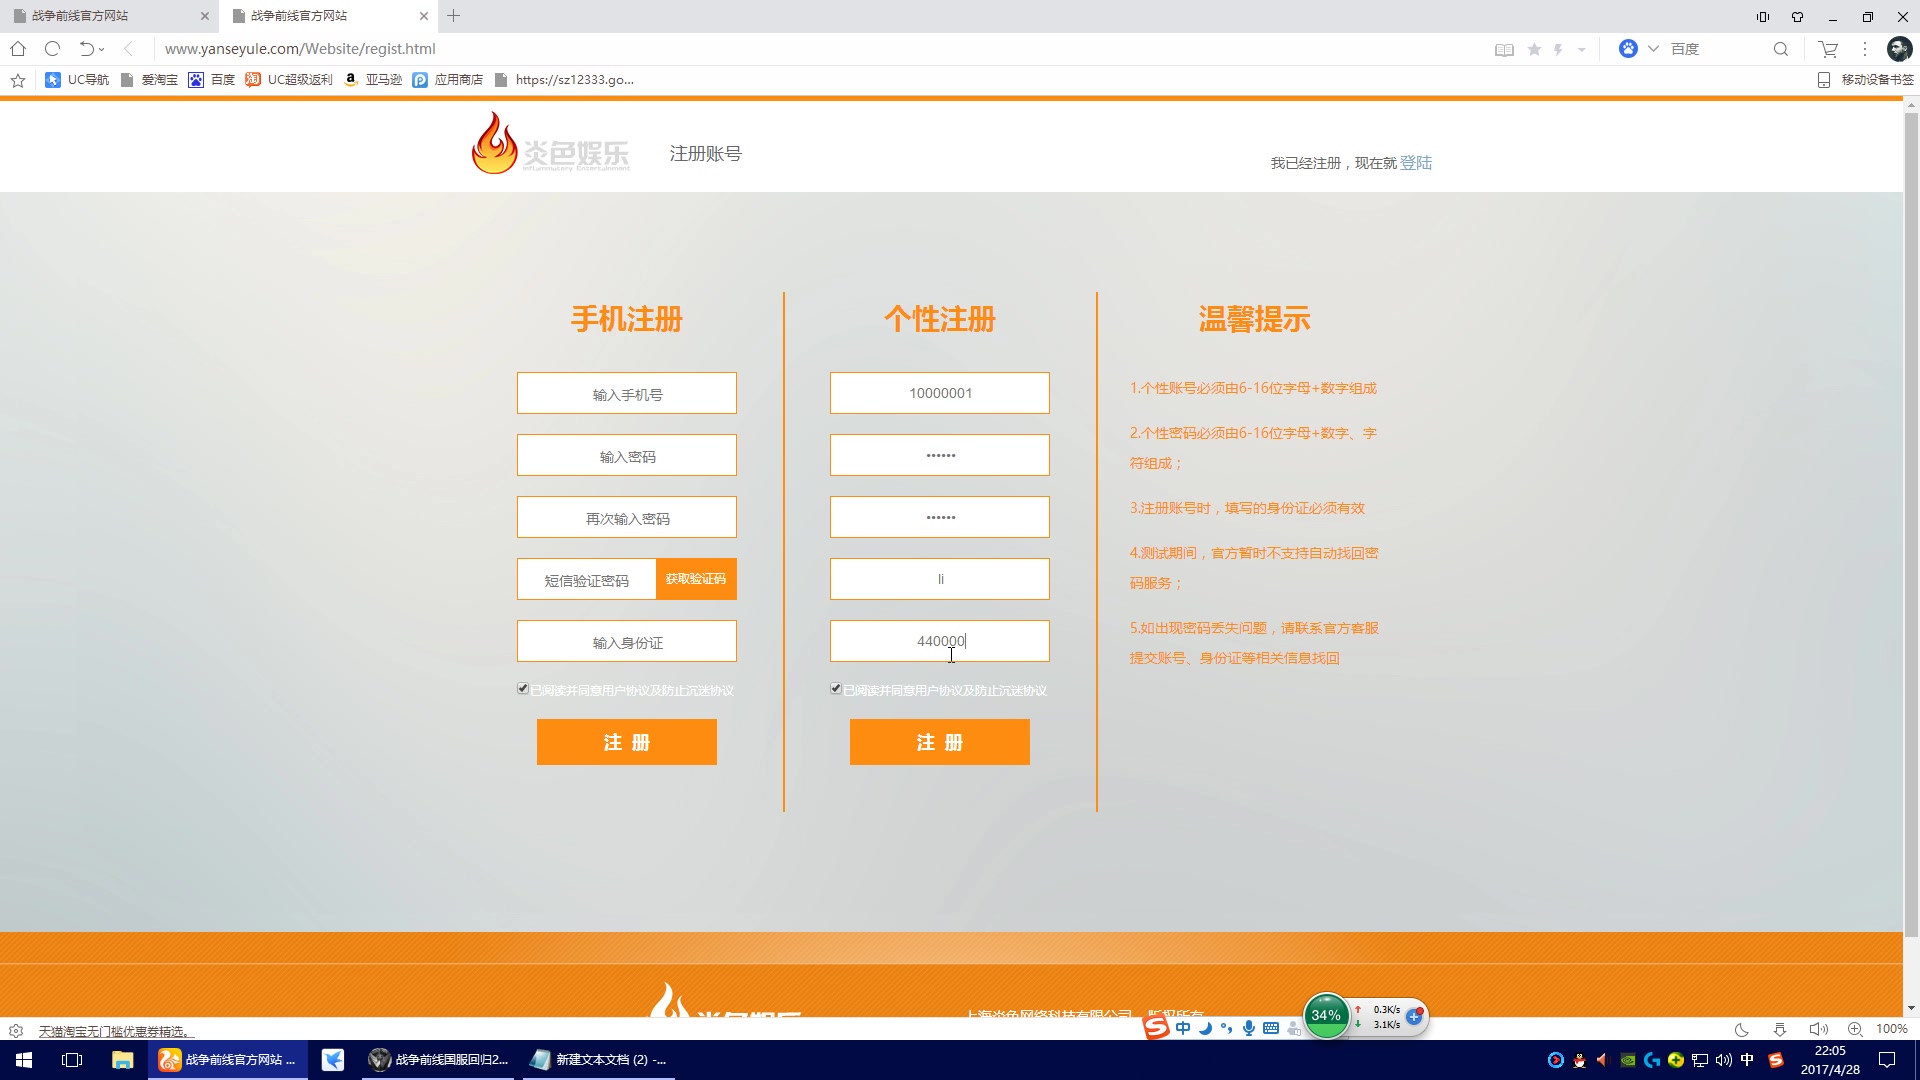Bookmark this page with the star icon
This screenshot has width=1920, height=1080.
pos(1534,49)
